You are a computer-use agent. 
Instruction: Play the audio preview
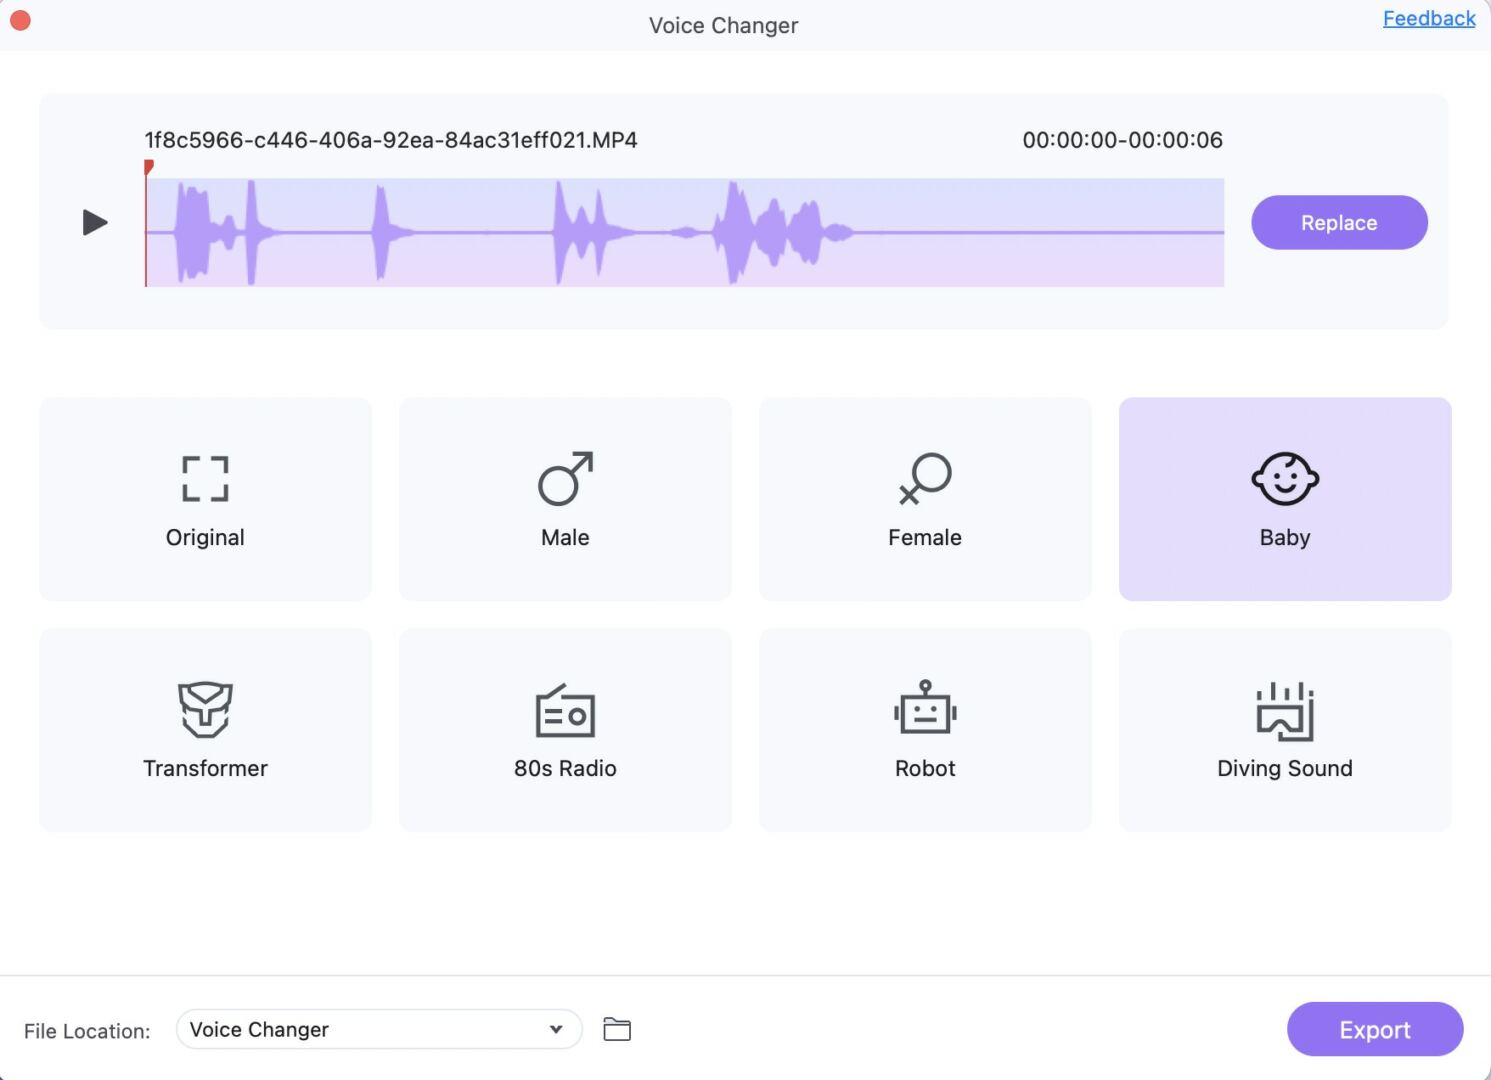point(95,222)
